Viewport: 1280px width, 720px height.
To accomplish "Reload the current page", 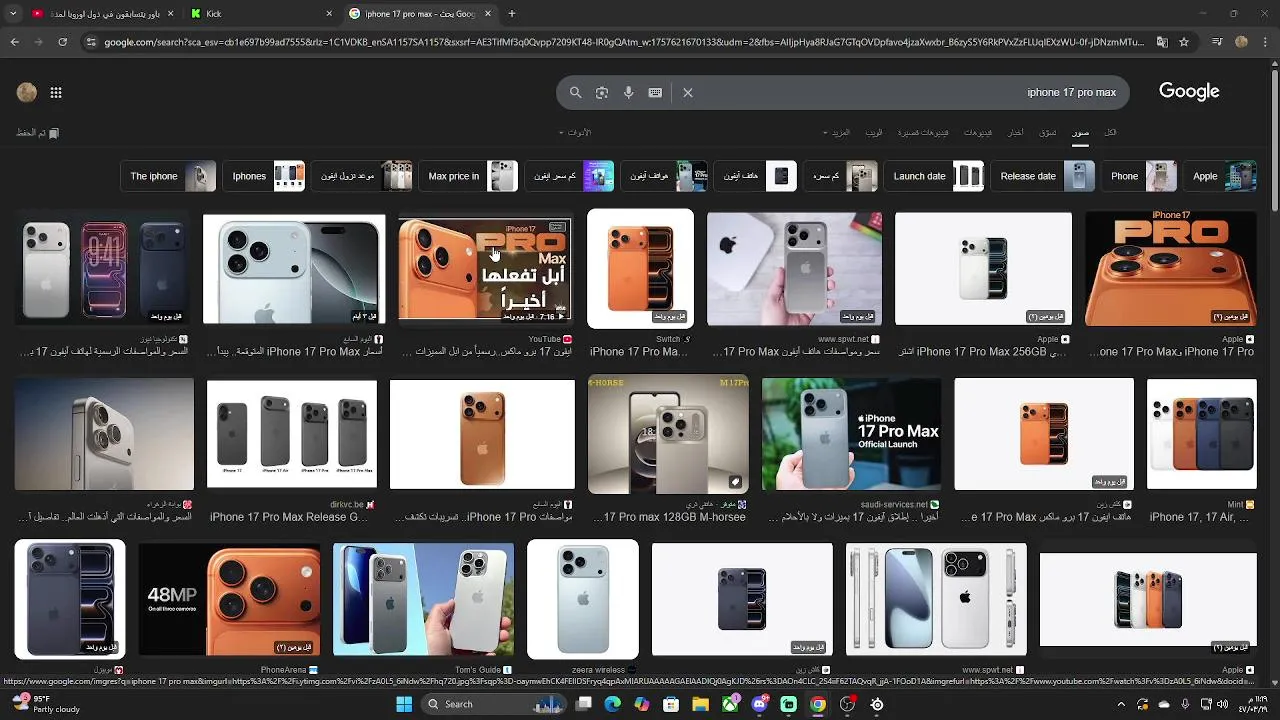I will coord(62,42).
